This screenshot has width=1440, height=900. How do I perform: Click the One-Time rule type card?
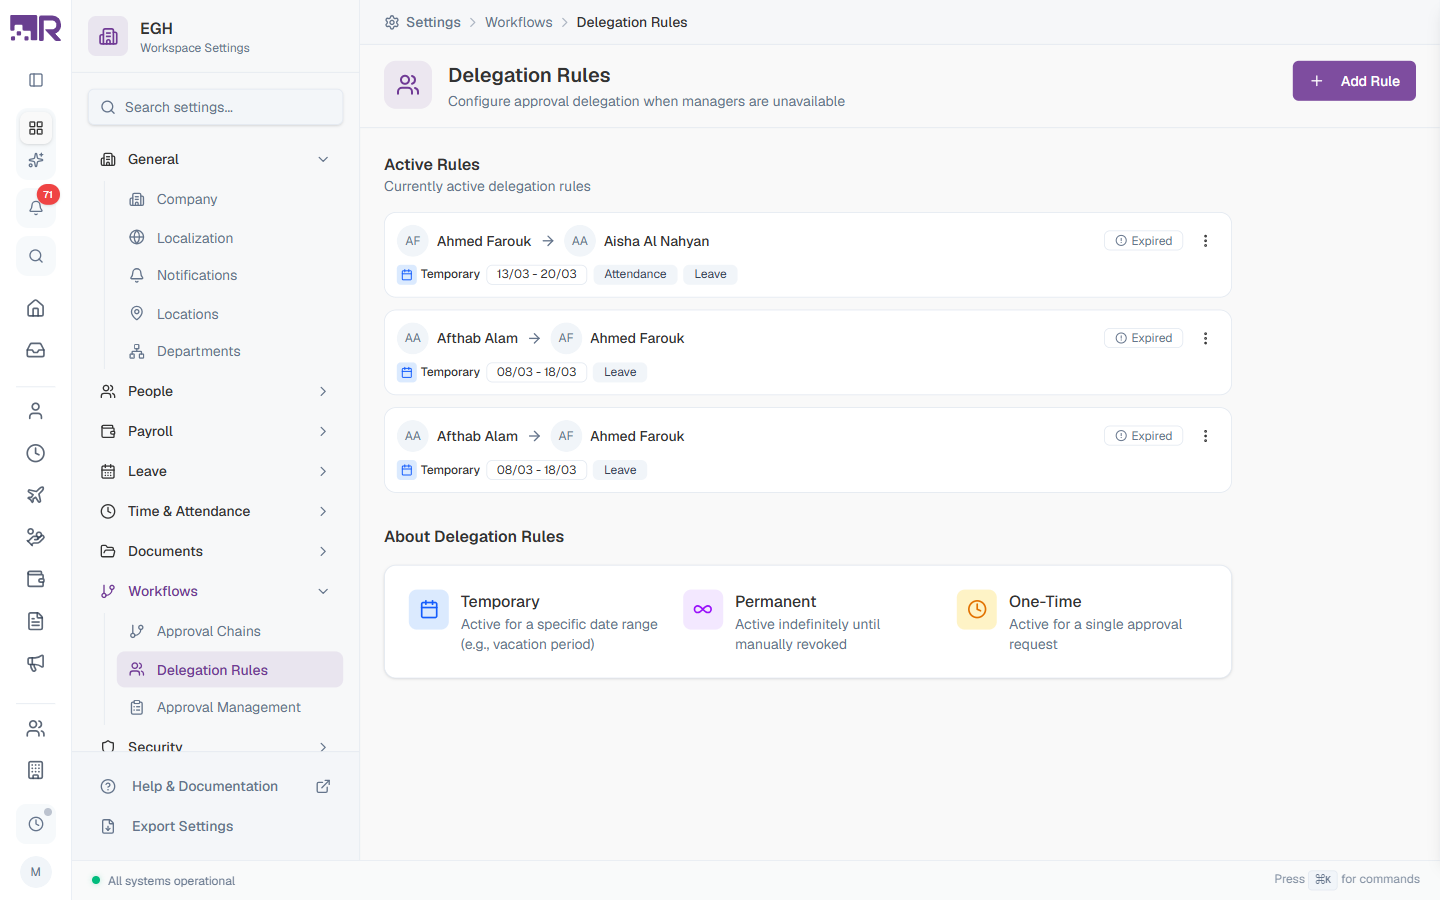(1082, 622)
